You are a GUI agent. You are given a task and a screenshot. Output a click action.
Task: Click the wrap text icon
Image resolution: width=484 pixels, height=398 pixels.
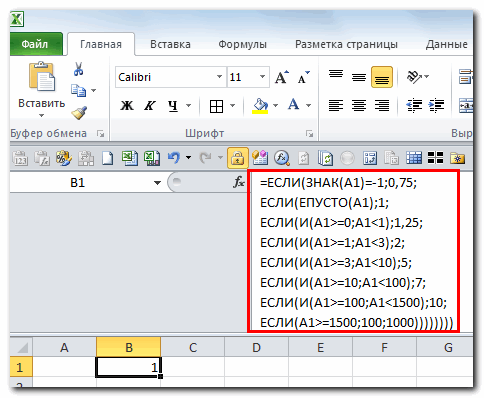[x=466, y=77]
